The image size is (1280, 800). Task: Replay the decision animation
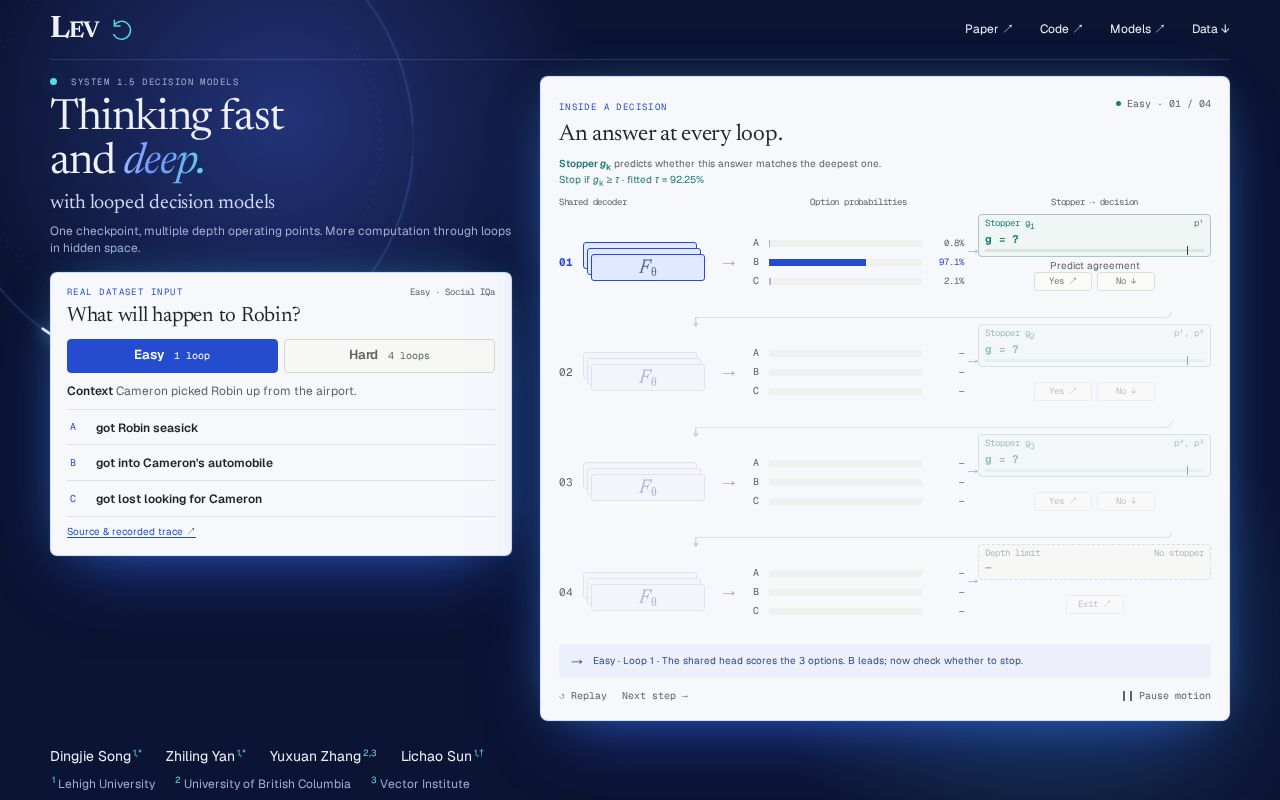click(583, 696)
